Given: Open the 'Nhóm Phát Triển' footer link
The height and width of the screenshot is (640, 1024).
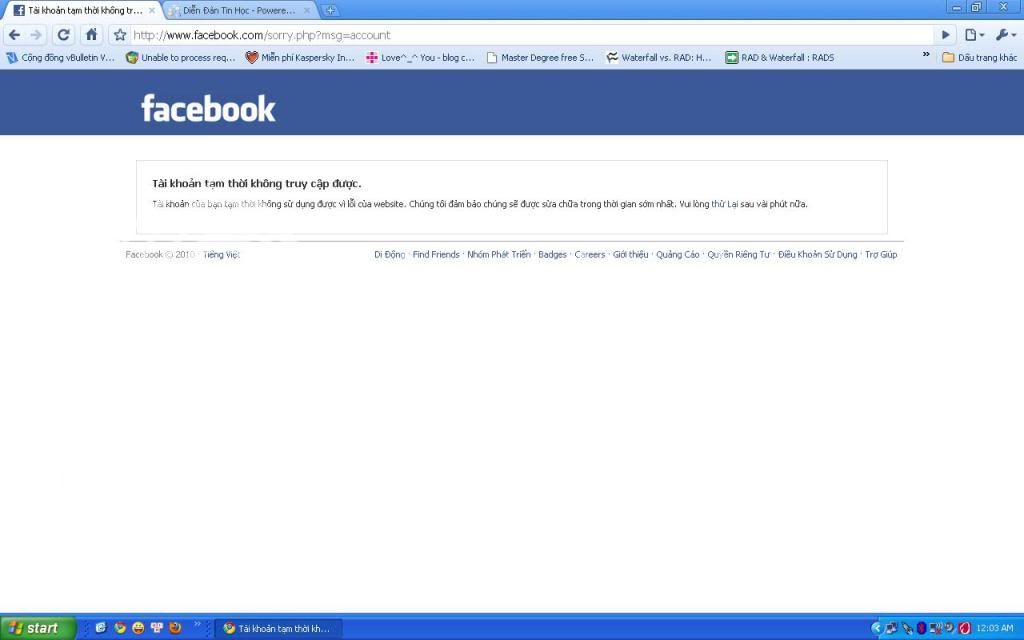Looking at the screenshot, I should coord(498,255).
